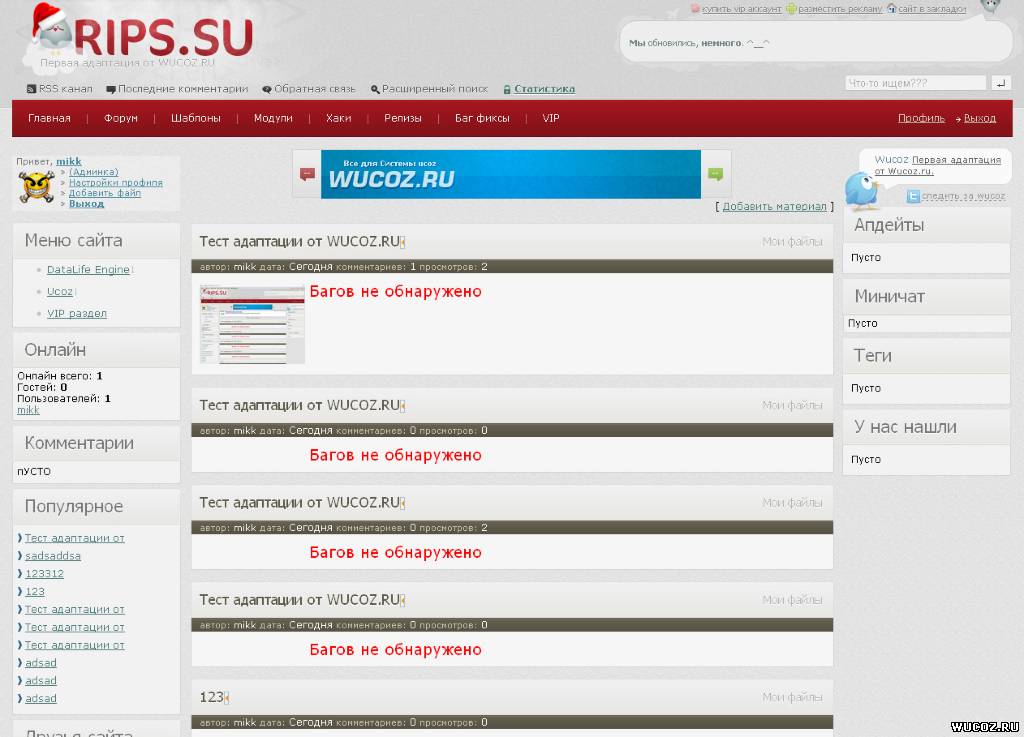The height and width of the screenshot is (737, 1024).
Task: Click the Добавить материал link
Action: [775, 206]
